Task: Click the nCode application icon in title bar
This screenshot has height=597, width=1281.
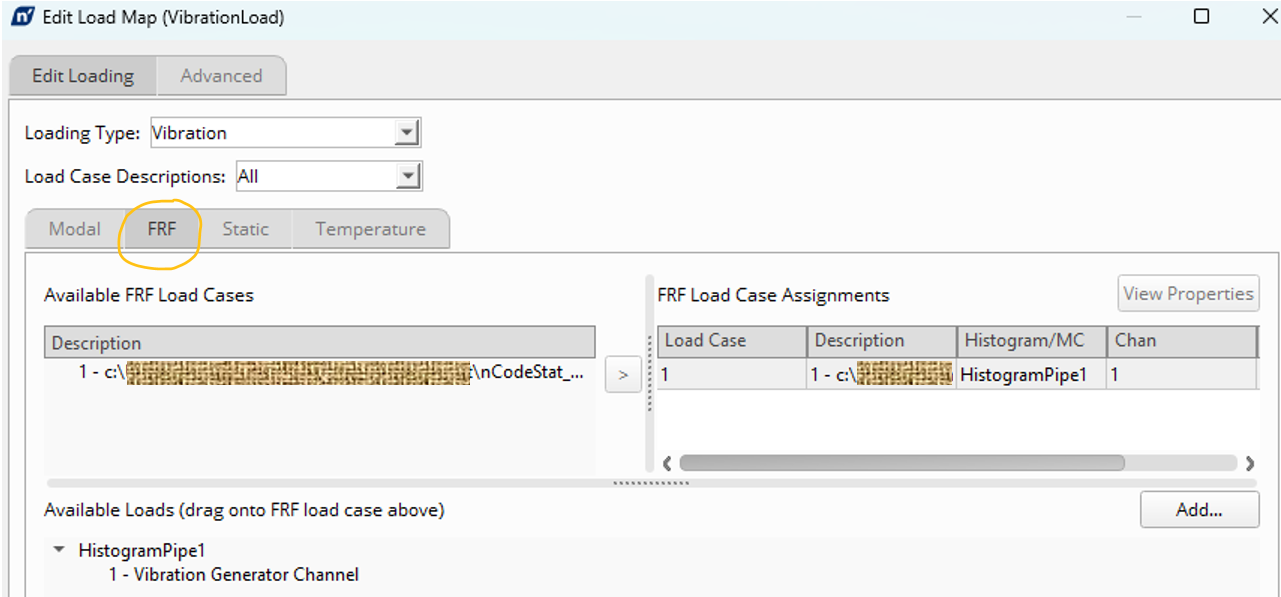Action: pos(22,18)
